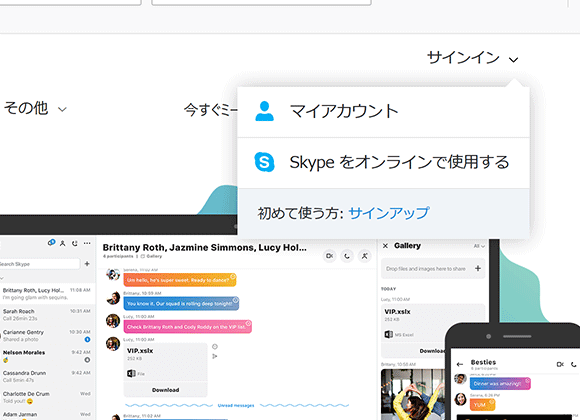Screen dimensions: 580x420
Task: Click the pink "Check Brittany Roth and Cody" message
Action: [188, 327]
